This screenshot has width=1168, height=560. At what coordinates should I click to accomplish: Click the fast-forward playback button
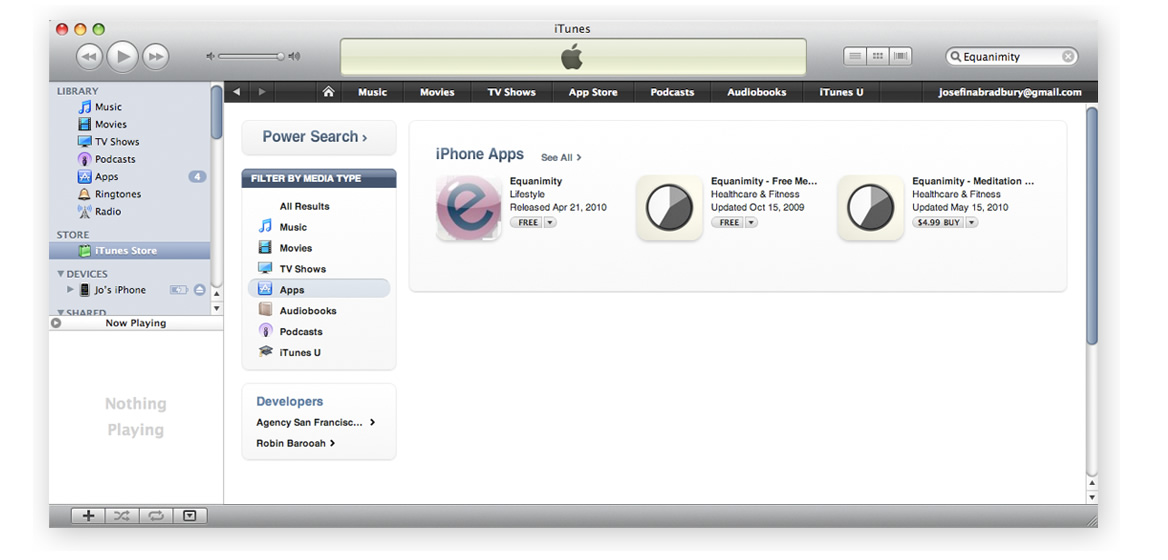click(156, 57)
